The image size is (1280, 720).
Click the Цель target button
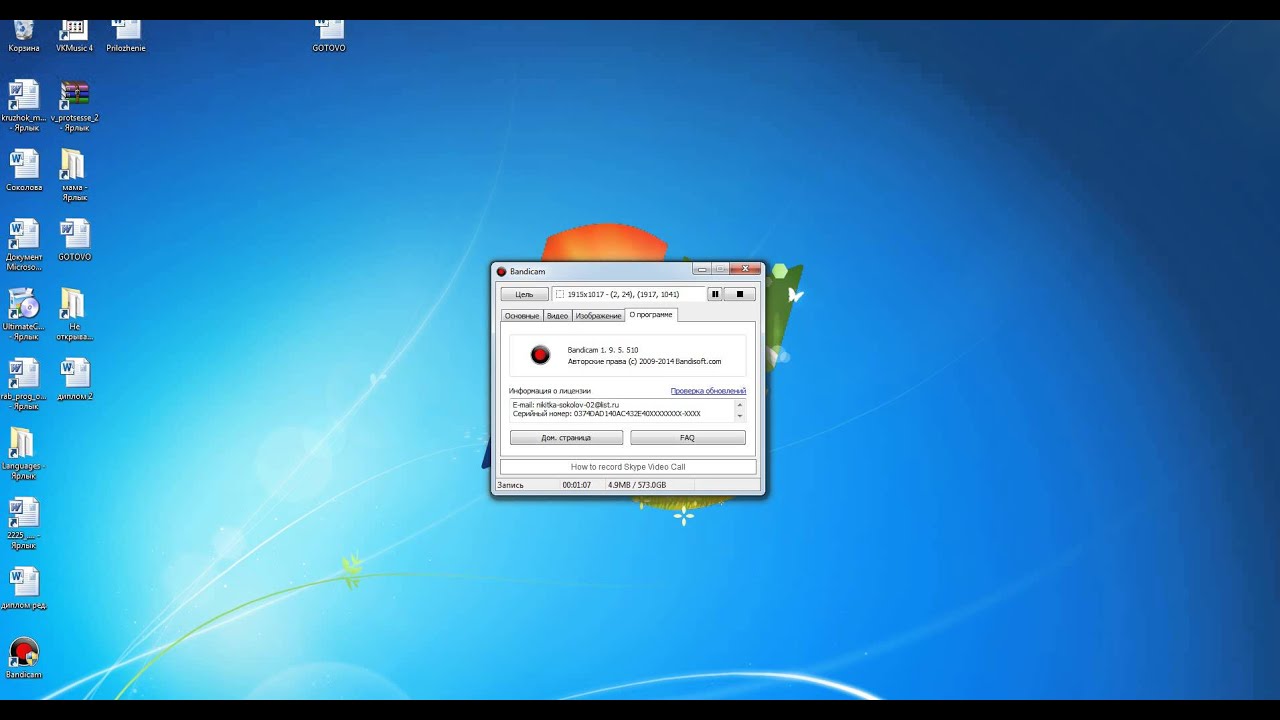pyautogui.click(x=524, y=294)
